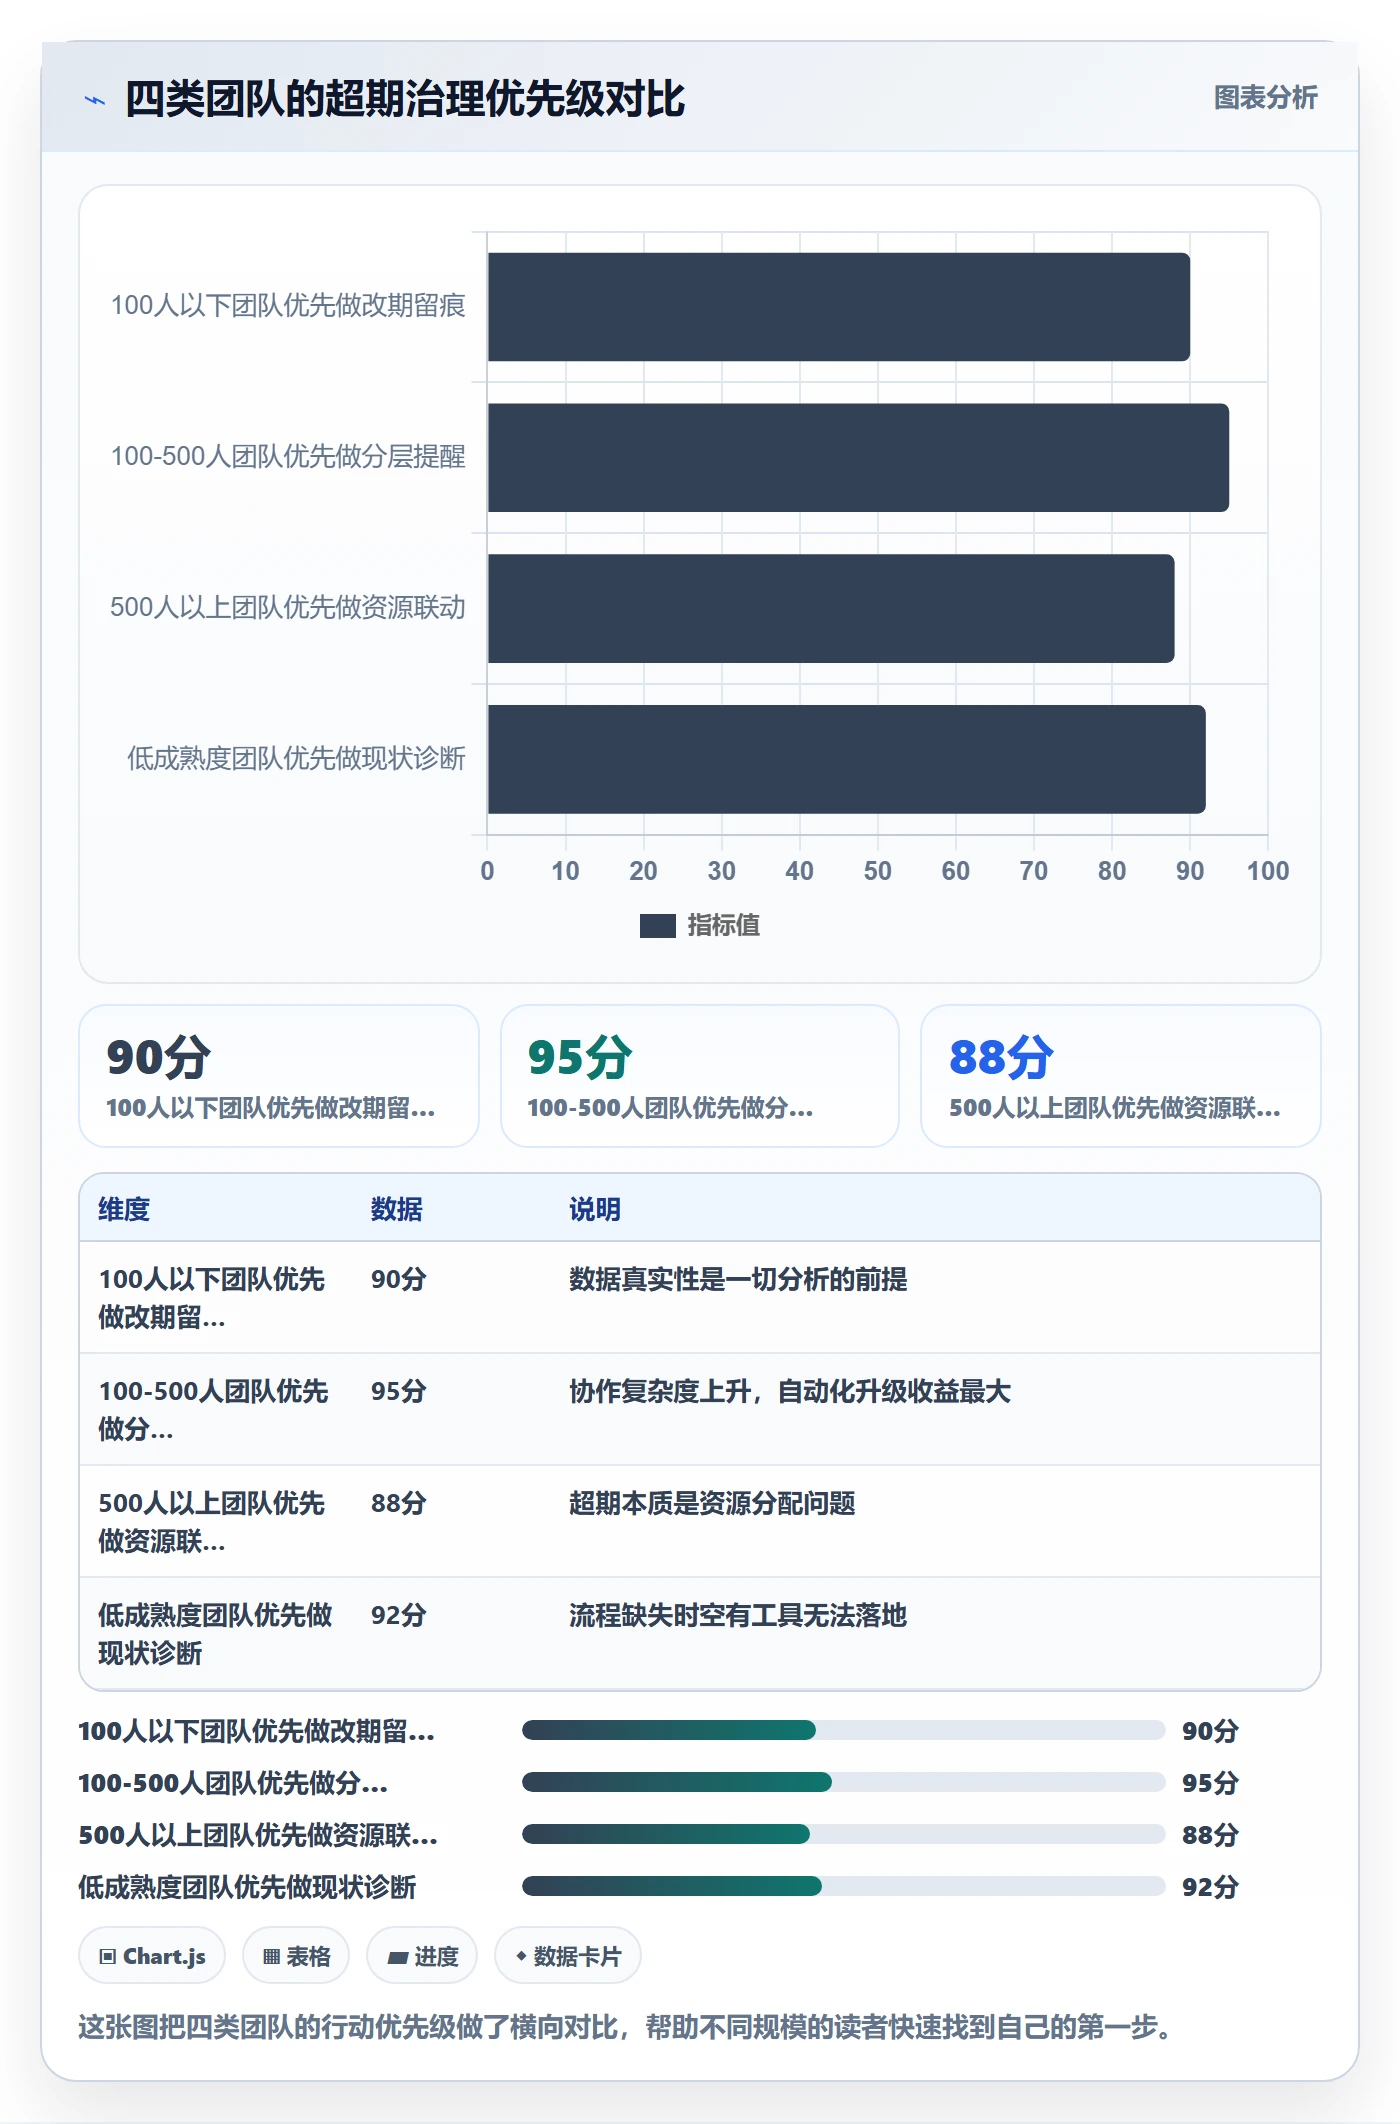This screenshot has height=2124, width=1400.
Task: Click the lightning icon beside the title
Action: click(95, 100)
